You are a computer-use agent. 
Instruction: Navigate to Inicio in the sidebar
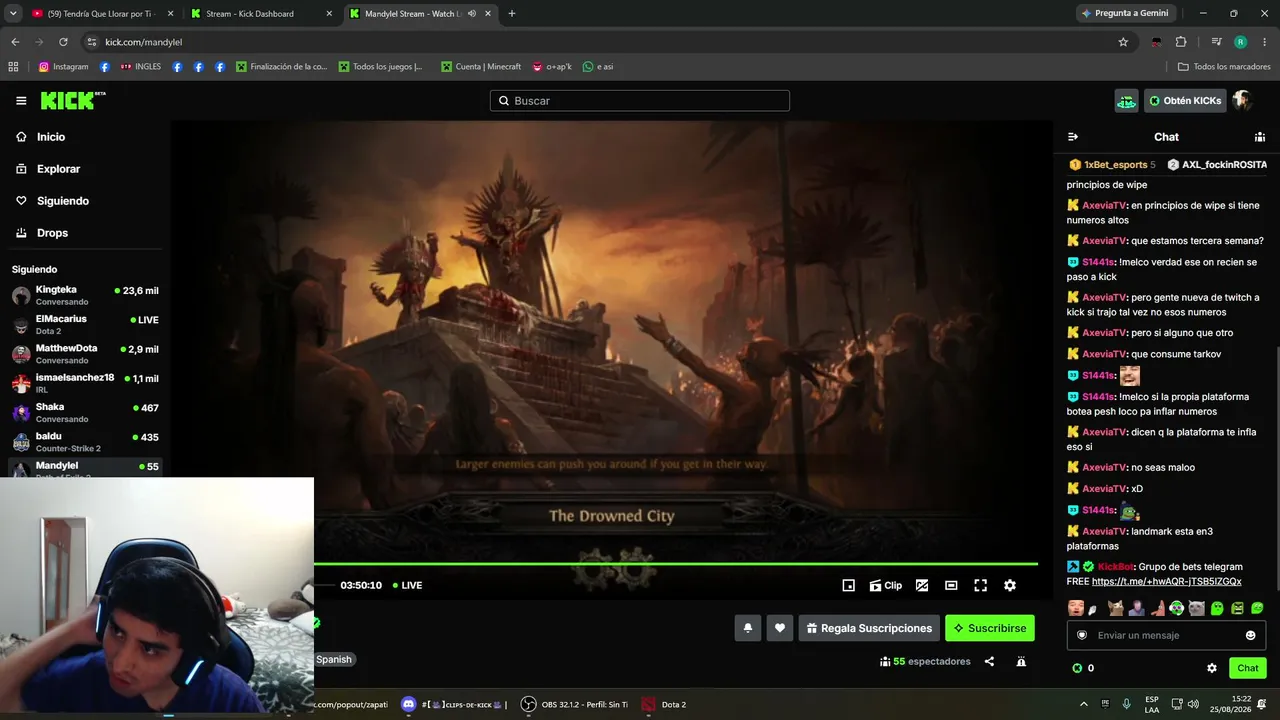85,137
